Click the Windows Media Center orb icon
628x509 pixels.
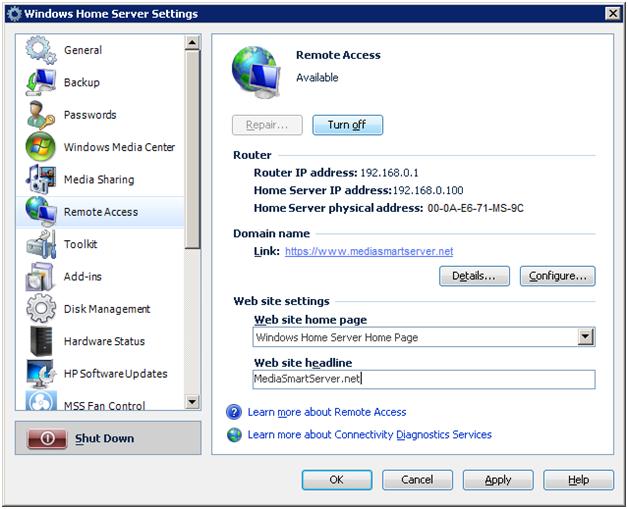click(x=40, y=147)
